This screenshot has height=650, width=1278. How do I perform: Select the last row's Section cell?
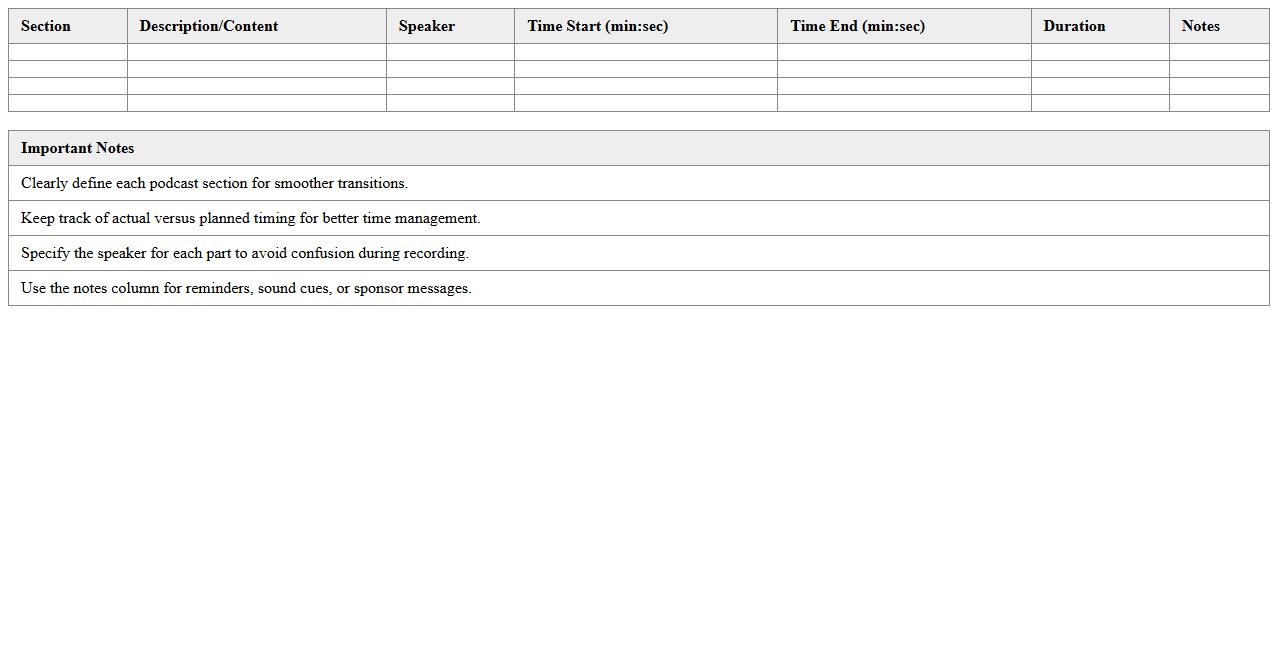point(68,103)
